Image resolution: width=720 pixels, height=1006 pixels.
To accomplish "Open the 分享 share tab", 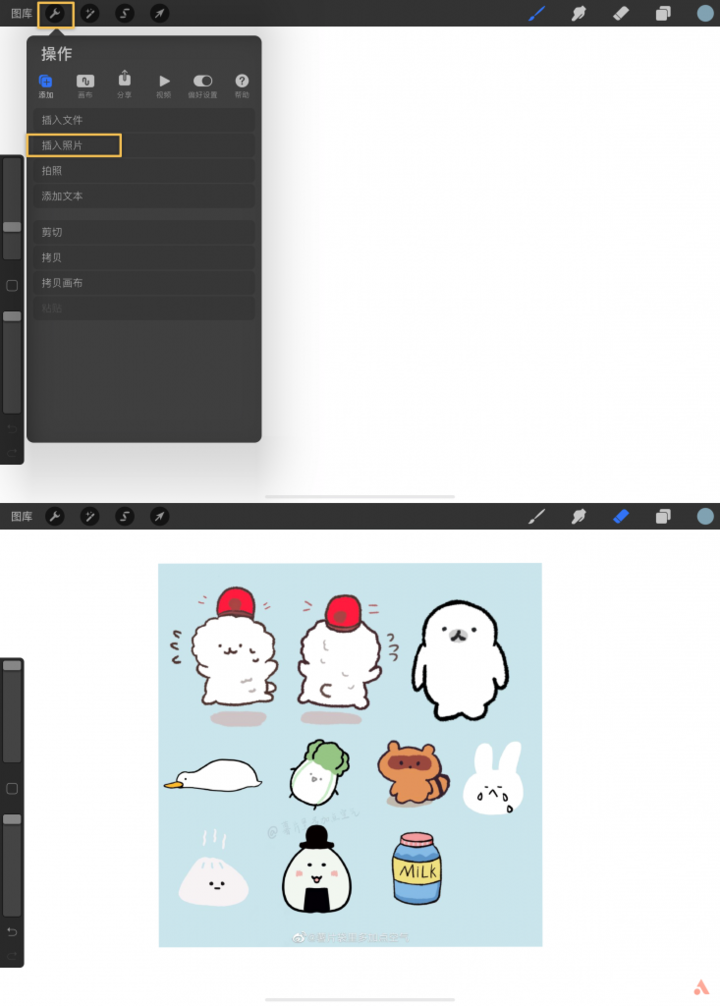I will tap(124, 85).
